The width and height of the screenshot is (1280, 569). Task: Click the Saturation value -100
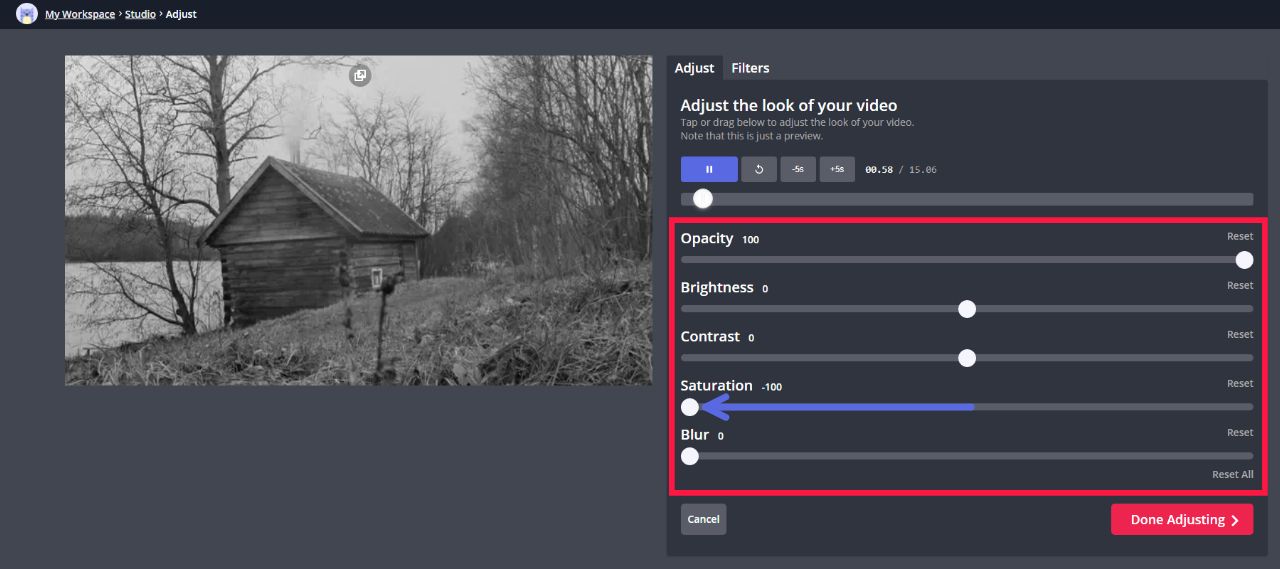pos(771,387)
